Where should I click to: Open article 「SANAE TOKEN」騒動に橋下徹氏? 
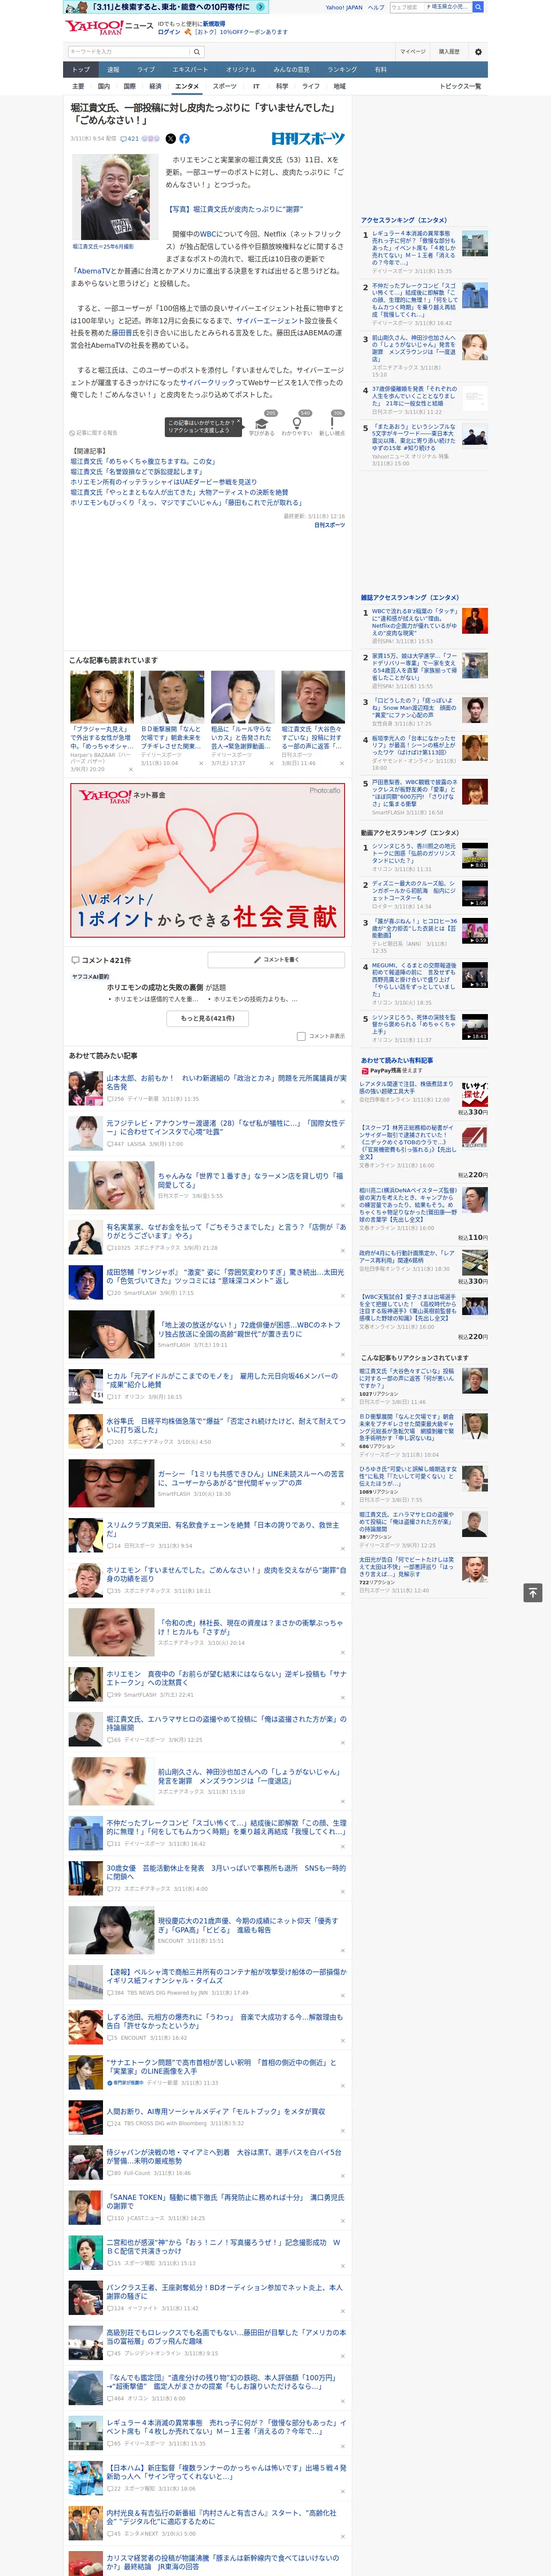(x=226, y=2201)
